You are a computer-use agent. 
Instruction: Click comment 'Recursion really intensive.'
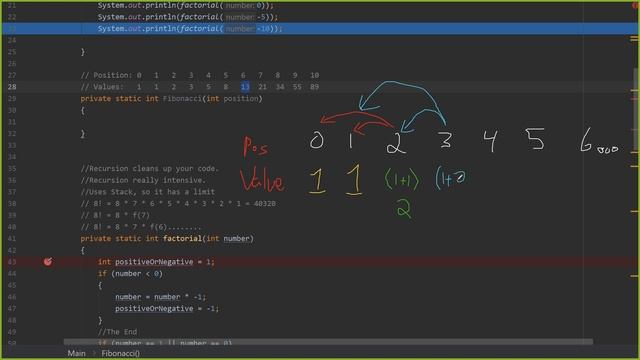(x=143, y=180)
